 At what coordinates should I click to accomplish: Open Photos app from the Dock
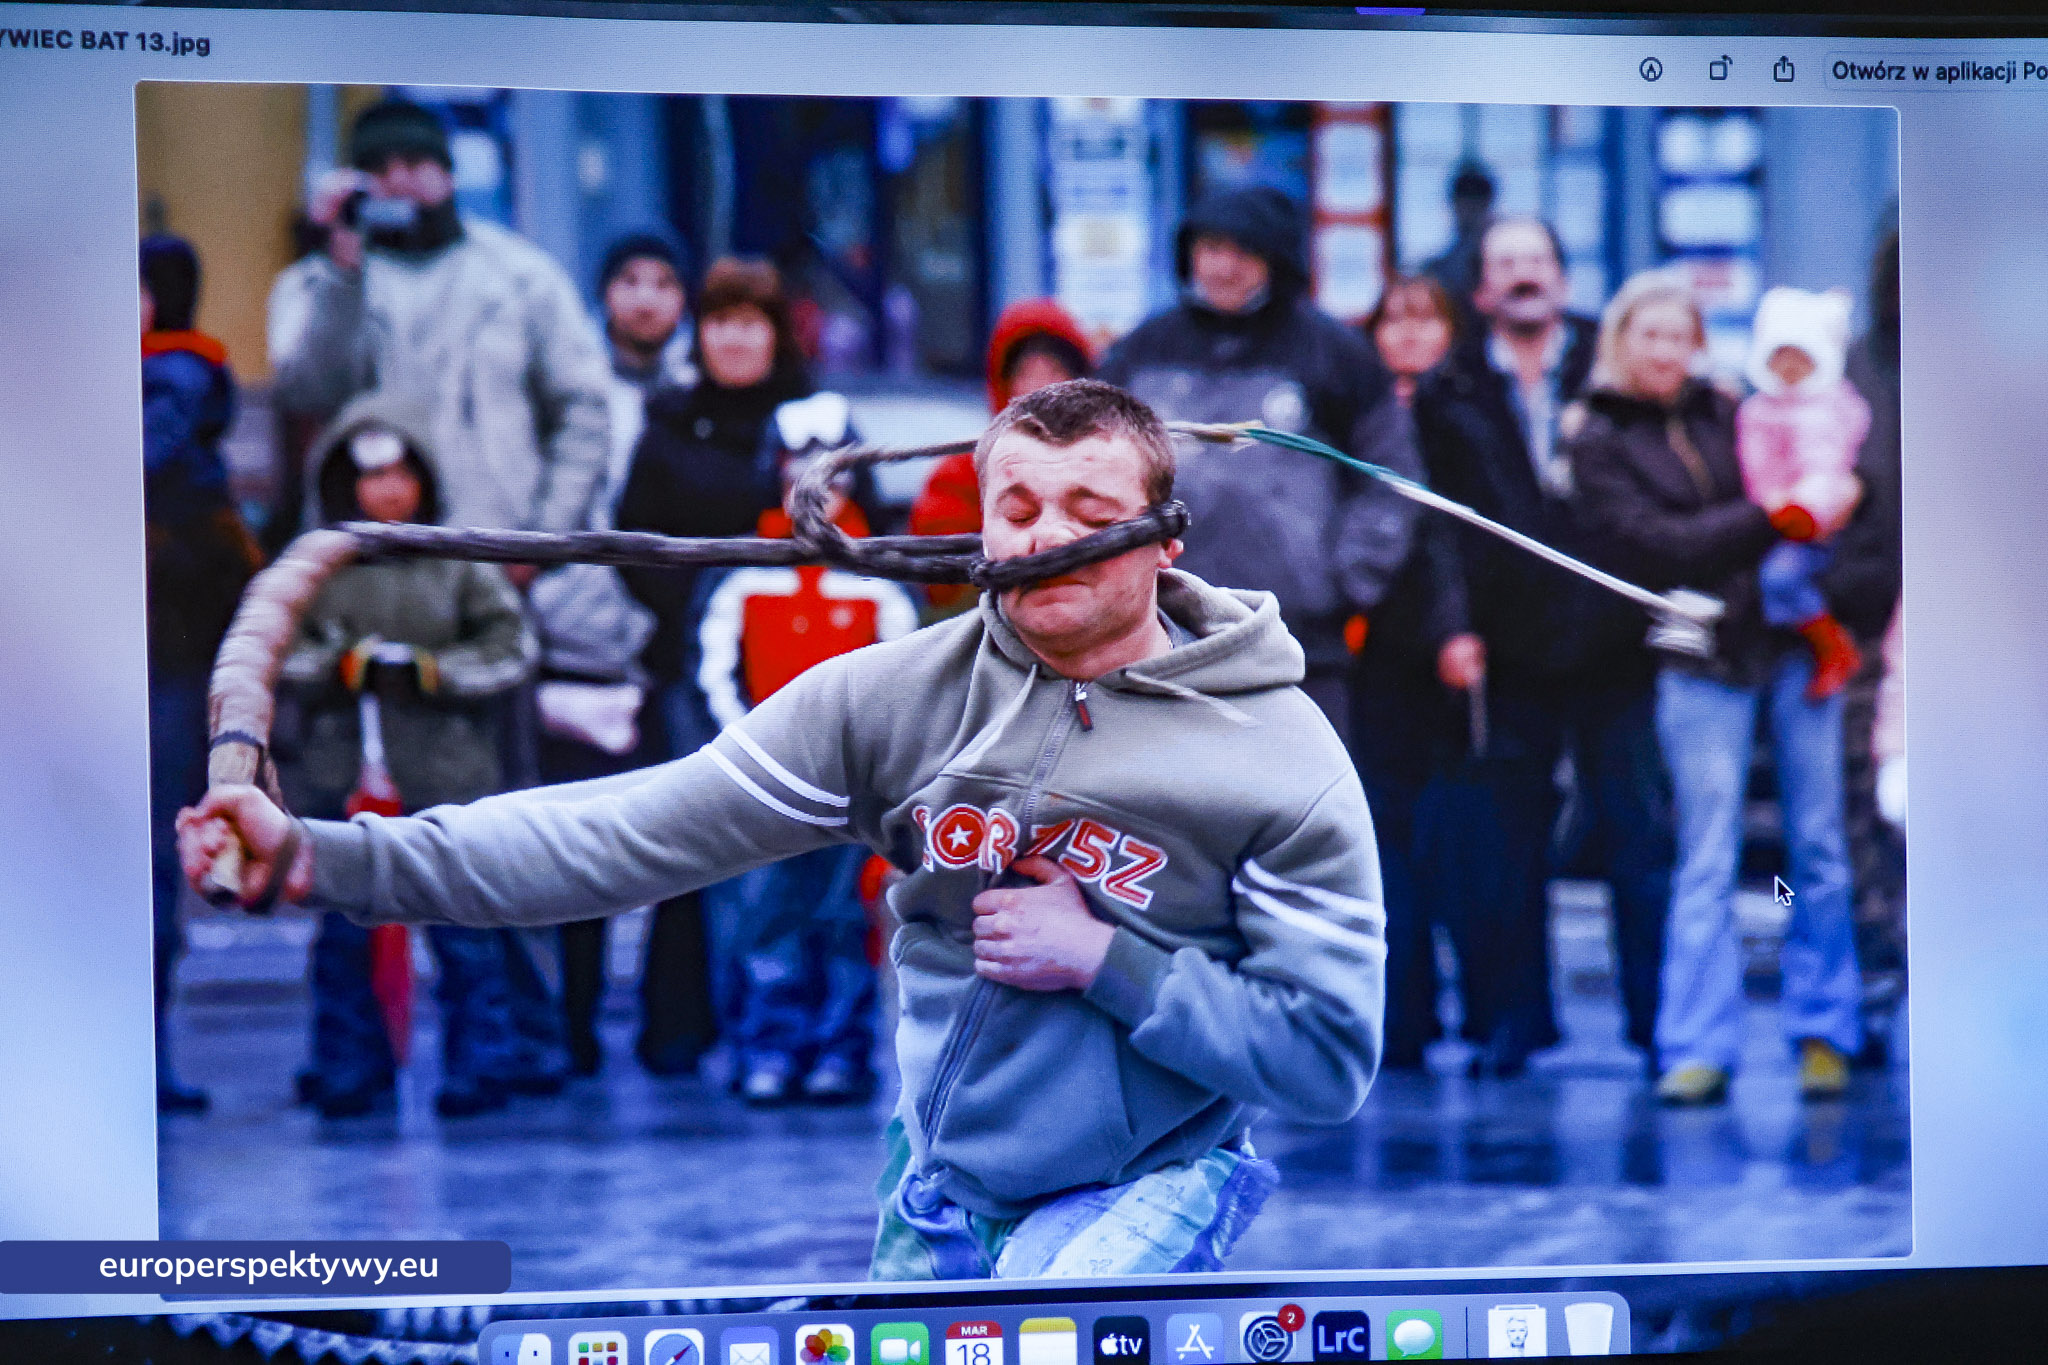tap(824, 1346)
